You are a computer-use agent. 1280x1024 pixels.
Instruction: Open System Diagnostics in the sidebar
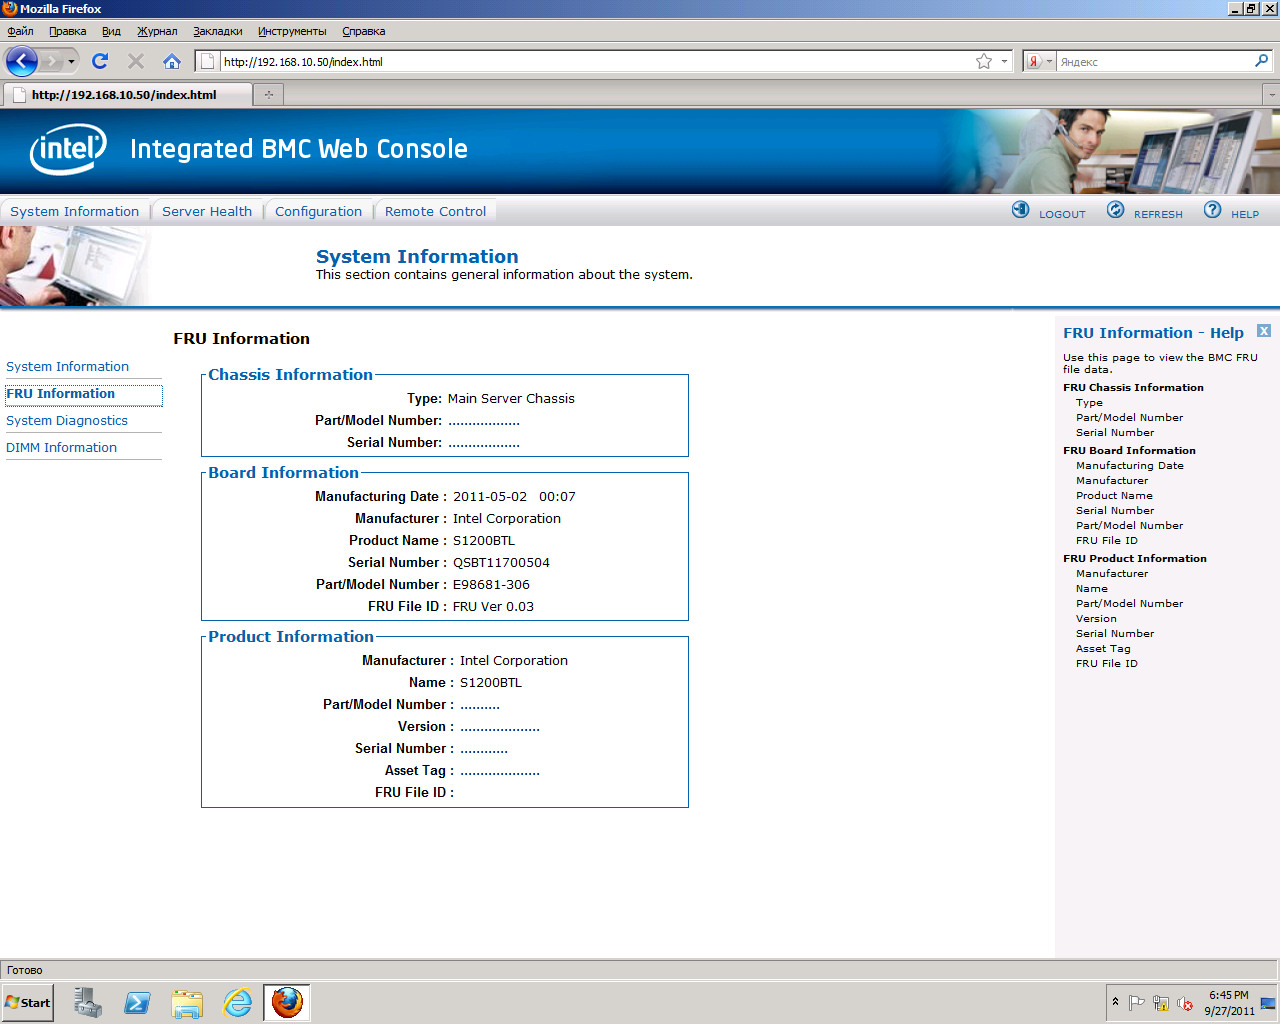(x=67, y=421)
